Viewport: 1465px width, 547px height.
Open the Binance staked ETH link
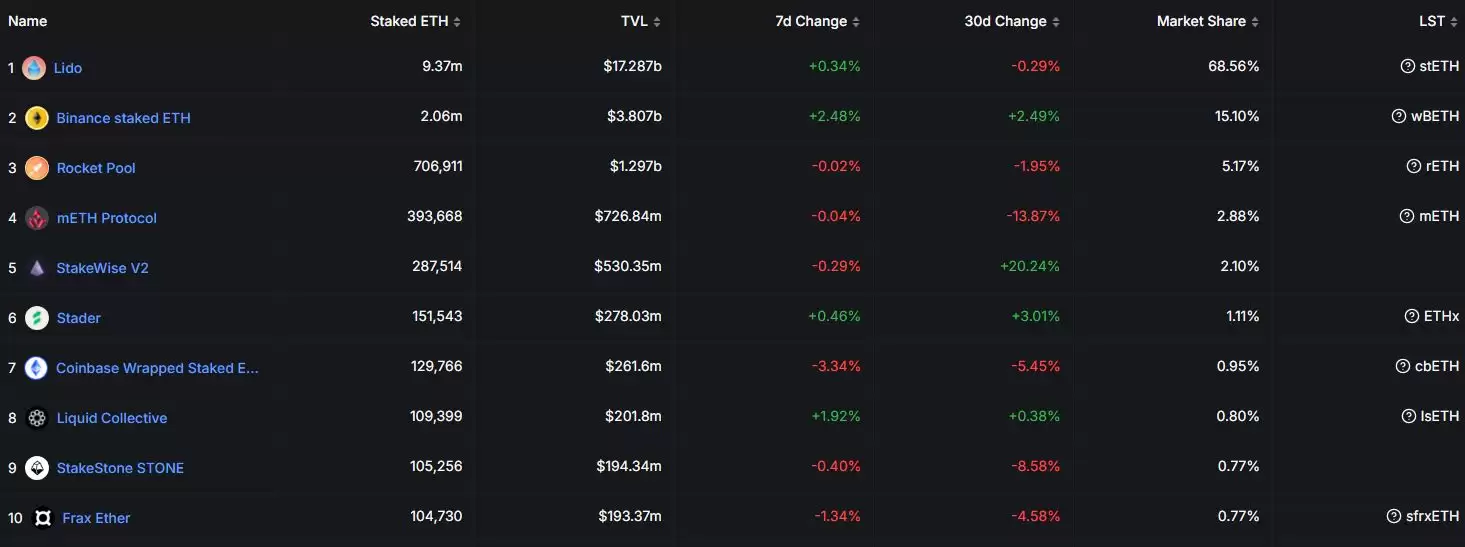(x=123, y=118)
